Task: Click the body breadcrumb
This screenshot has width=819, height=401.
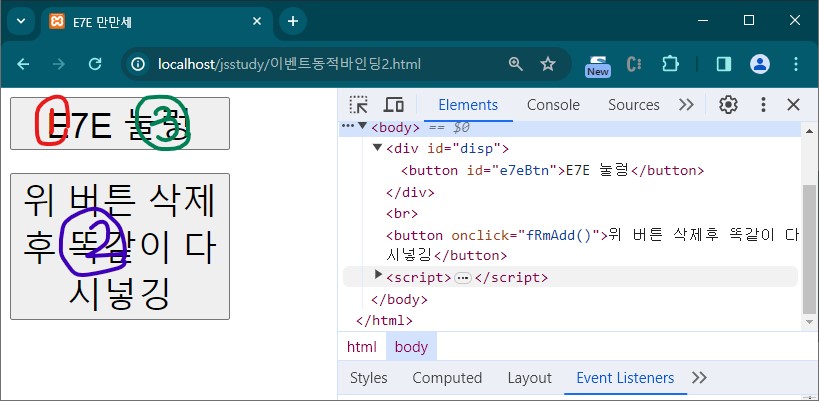Action: coord(411,347)
